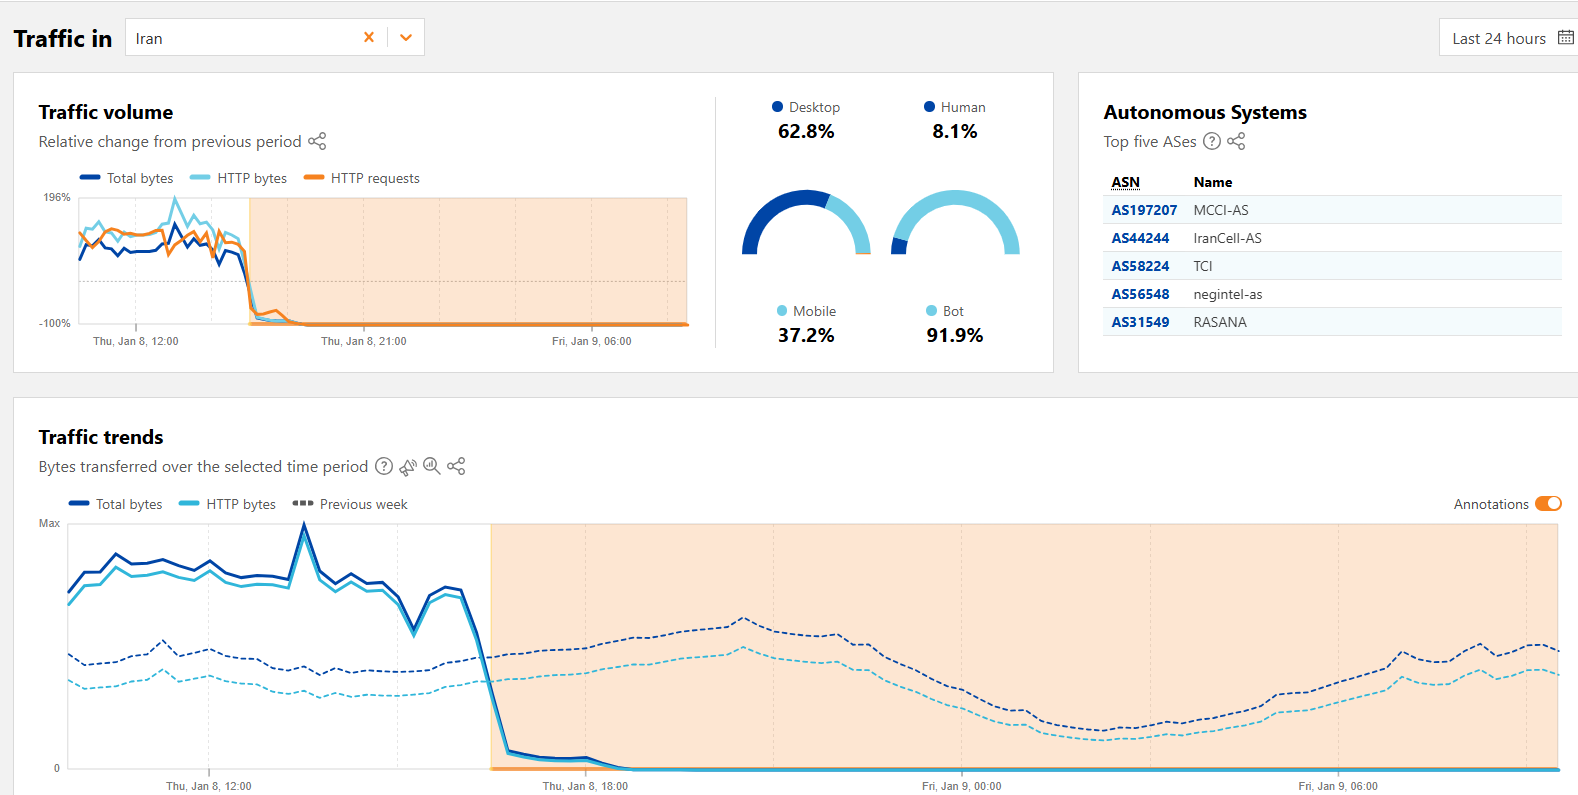Click inside the Iran location input field
Image resolution: width=1578 pixels, height=795 pixels.
pyautogui.click(x=240, y=38)
